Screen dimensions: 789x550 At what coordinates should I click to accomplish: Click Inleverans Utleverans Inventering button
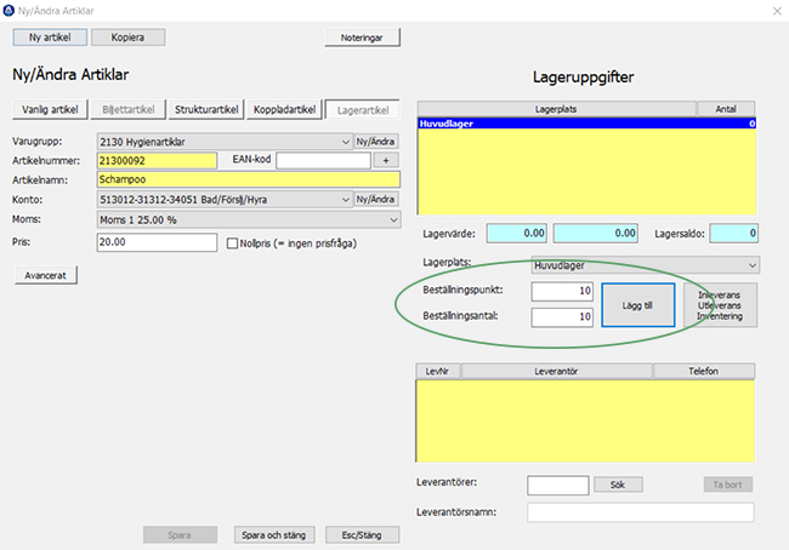point(720,305)
